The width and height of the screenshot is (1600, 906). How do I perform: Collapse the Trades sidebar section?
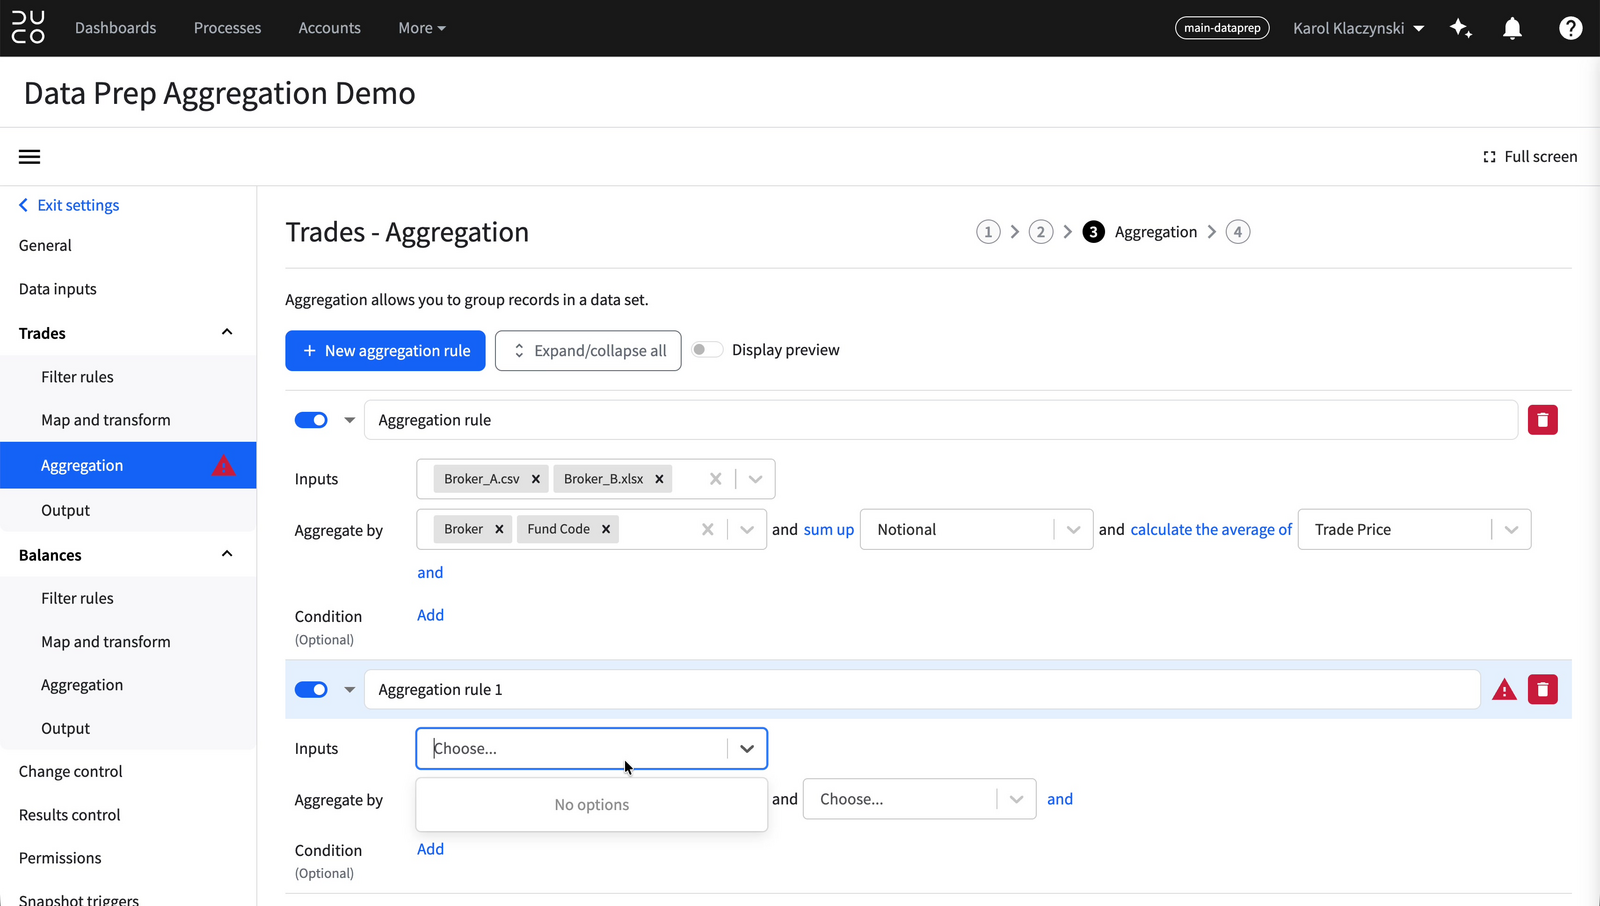227,332
